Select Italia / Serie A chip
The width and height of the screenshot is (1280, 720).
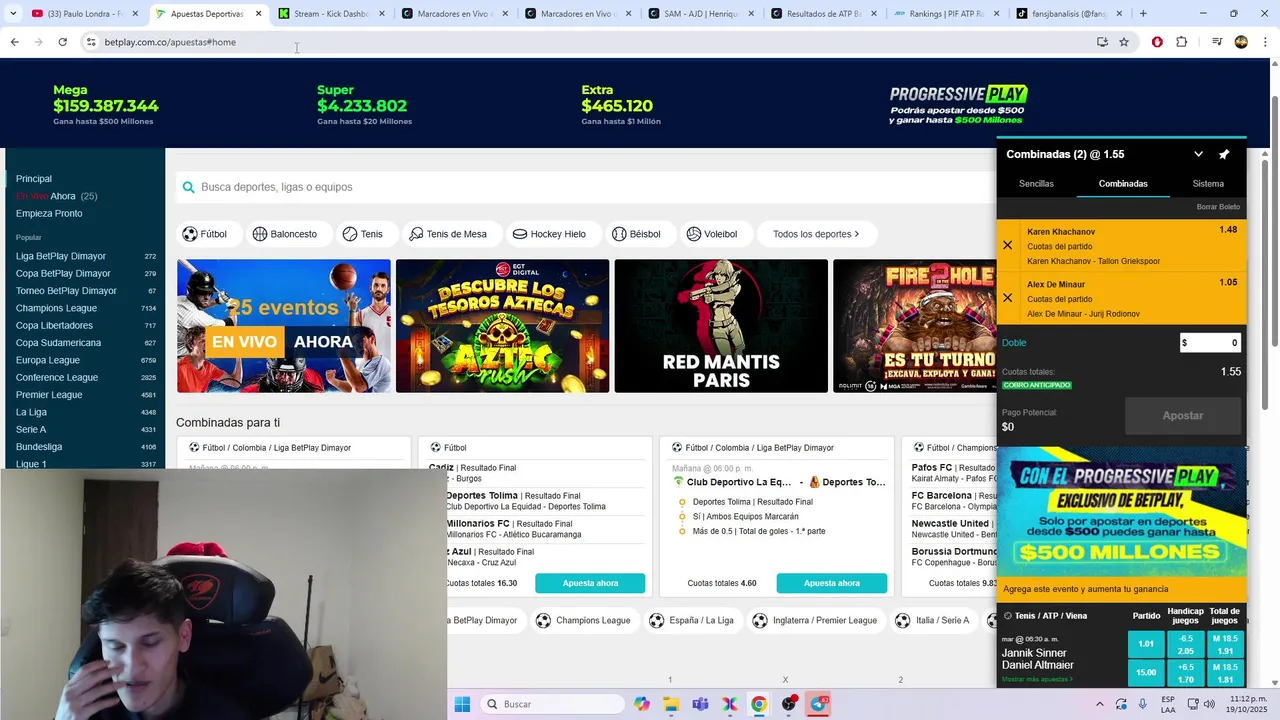tap(935, 620)
